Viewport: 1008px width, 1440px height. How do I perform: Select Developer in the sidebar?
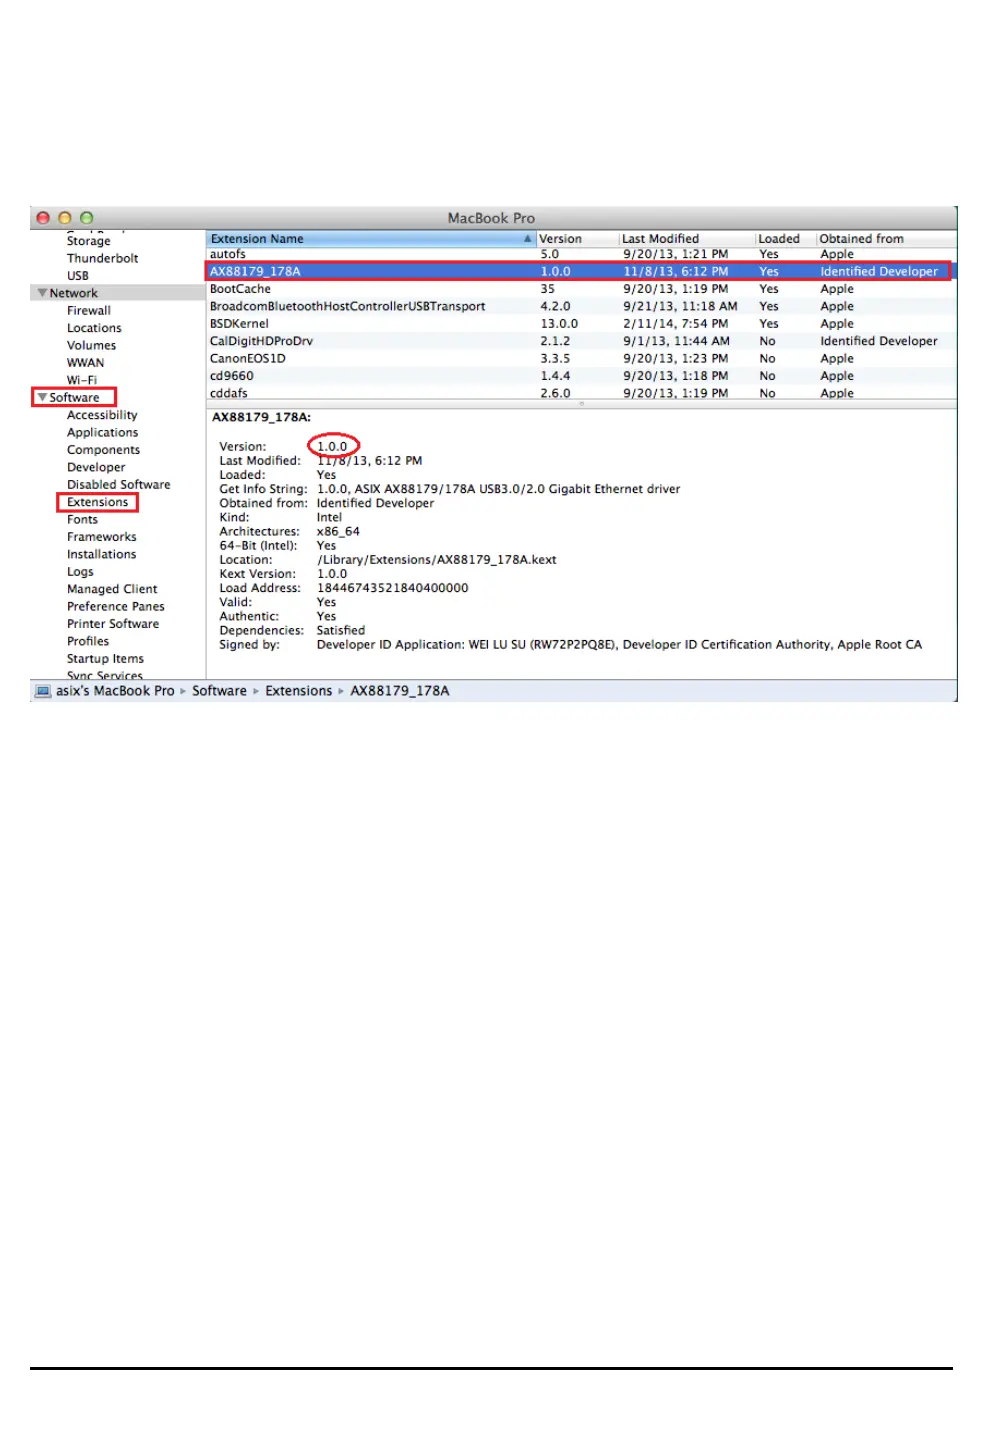coord(96,467)
